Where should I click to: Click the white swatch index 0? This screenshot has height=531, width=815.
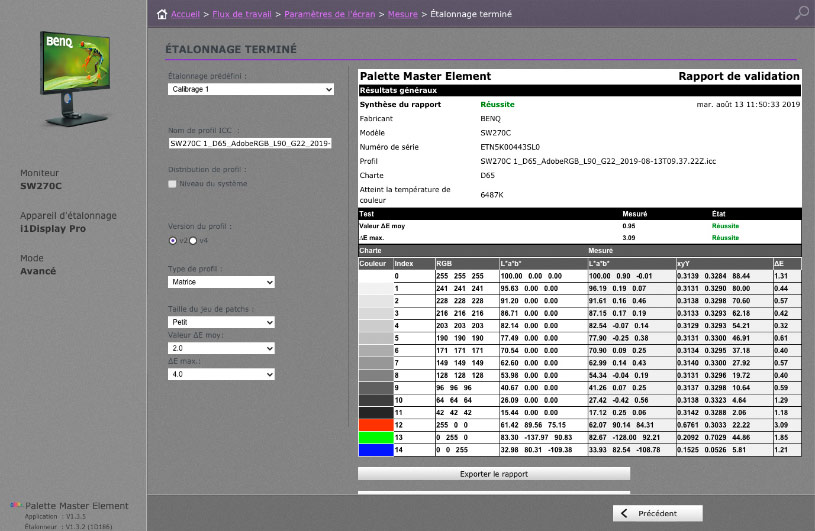point(376,276)
